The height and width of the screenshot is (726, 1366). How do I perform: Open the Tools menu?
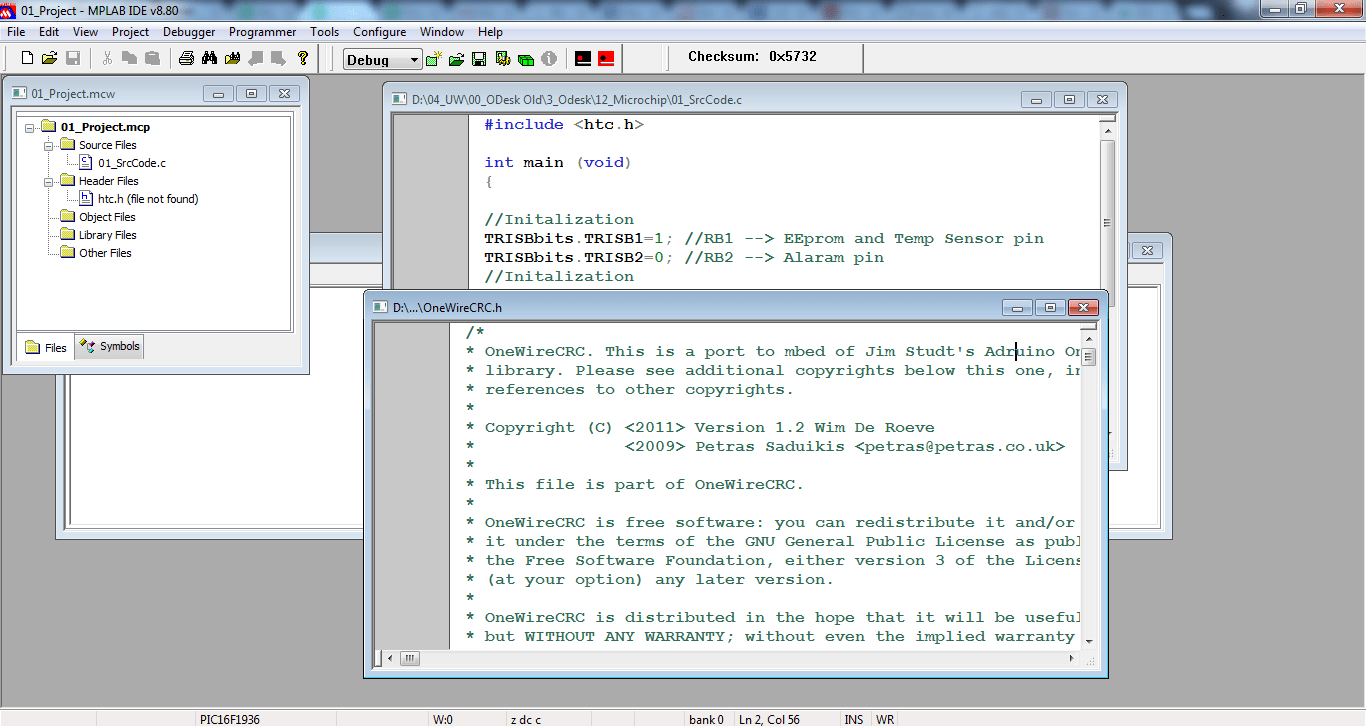coord(324,32)
